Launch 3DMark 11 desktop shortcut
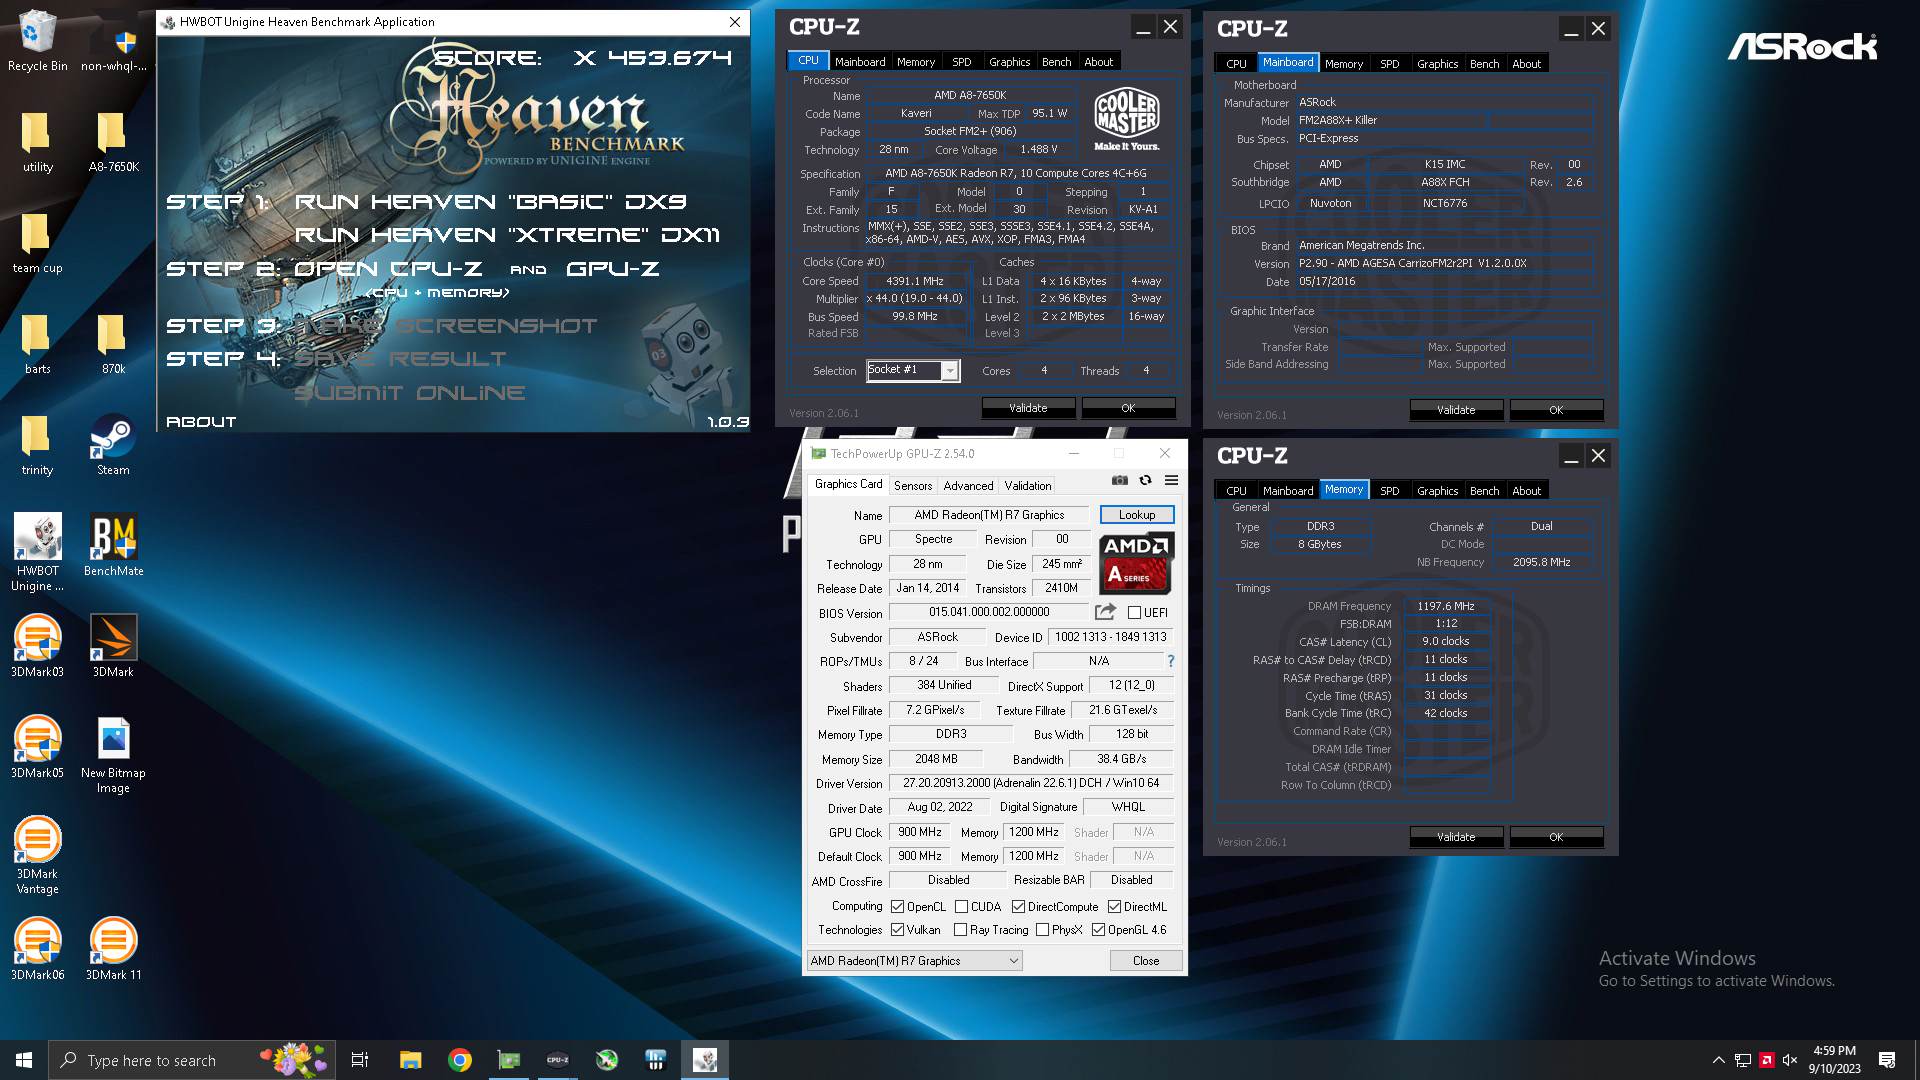This screenshot has width=1920, height=1080. (114, 949)
